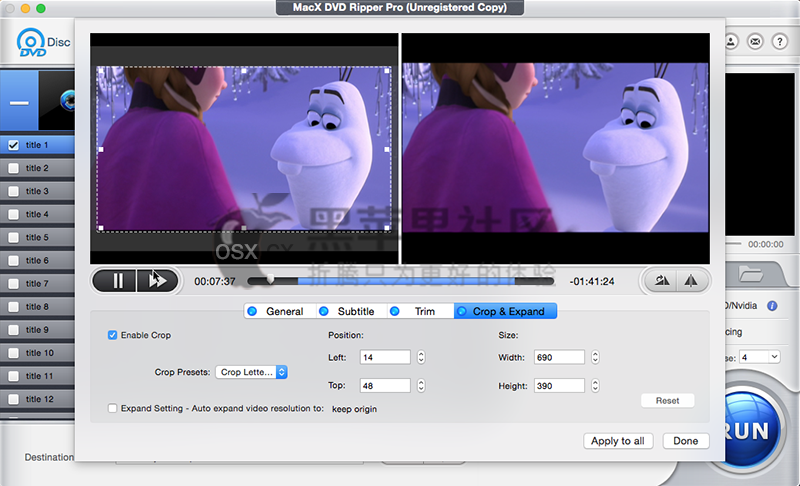This screenshot has height=486, width=800.
Task: Check the title 9 checkbox
Action: (x=14, y=330)
